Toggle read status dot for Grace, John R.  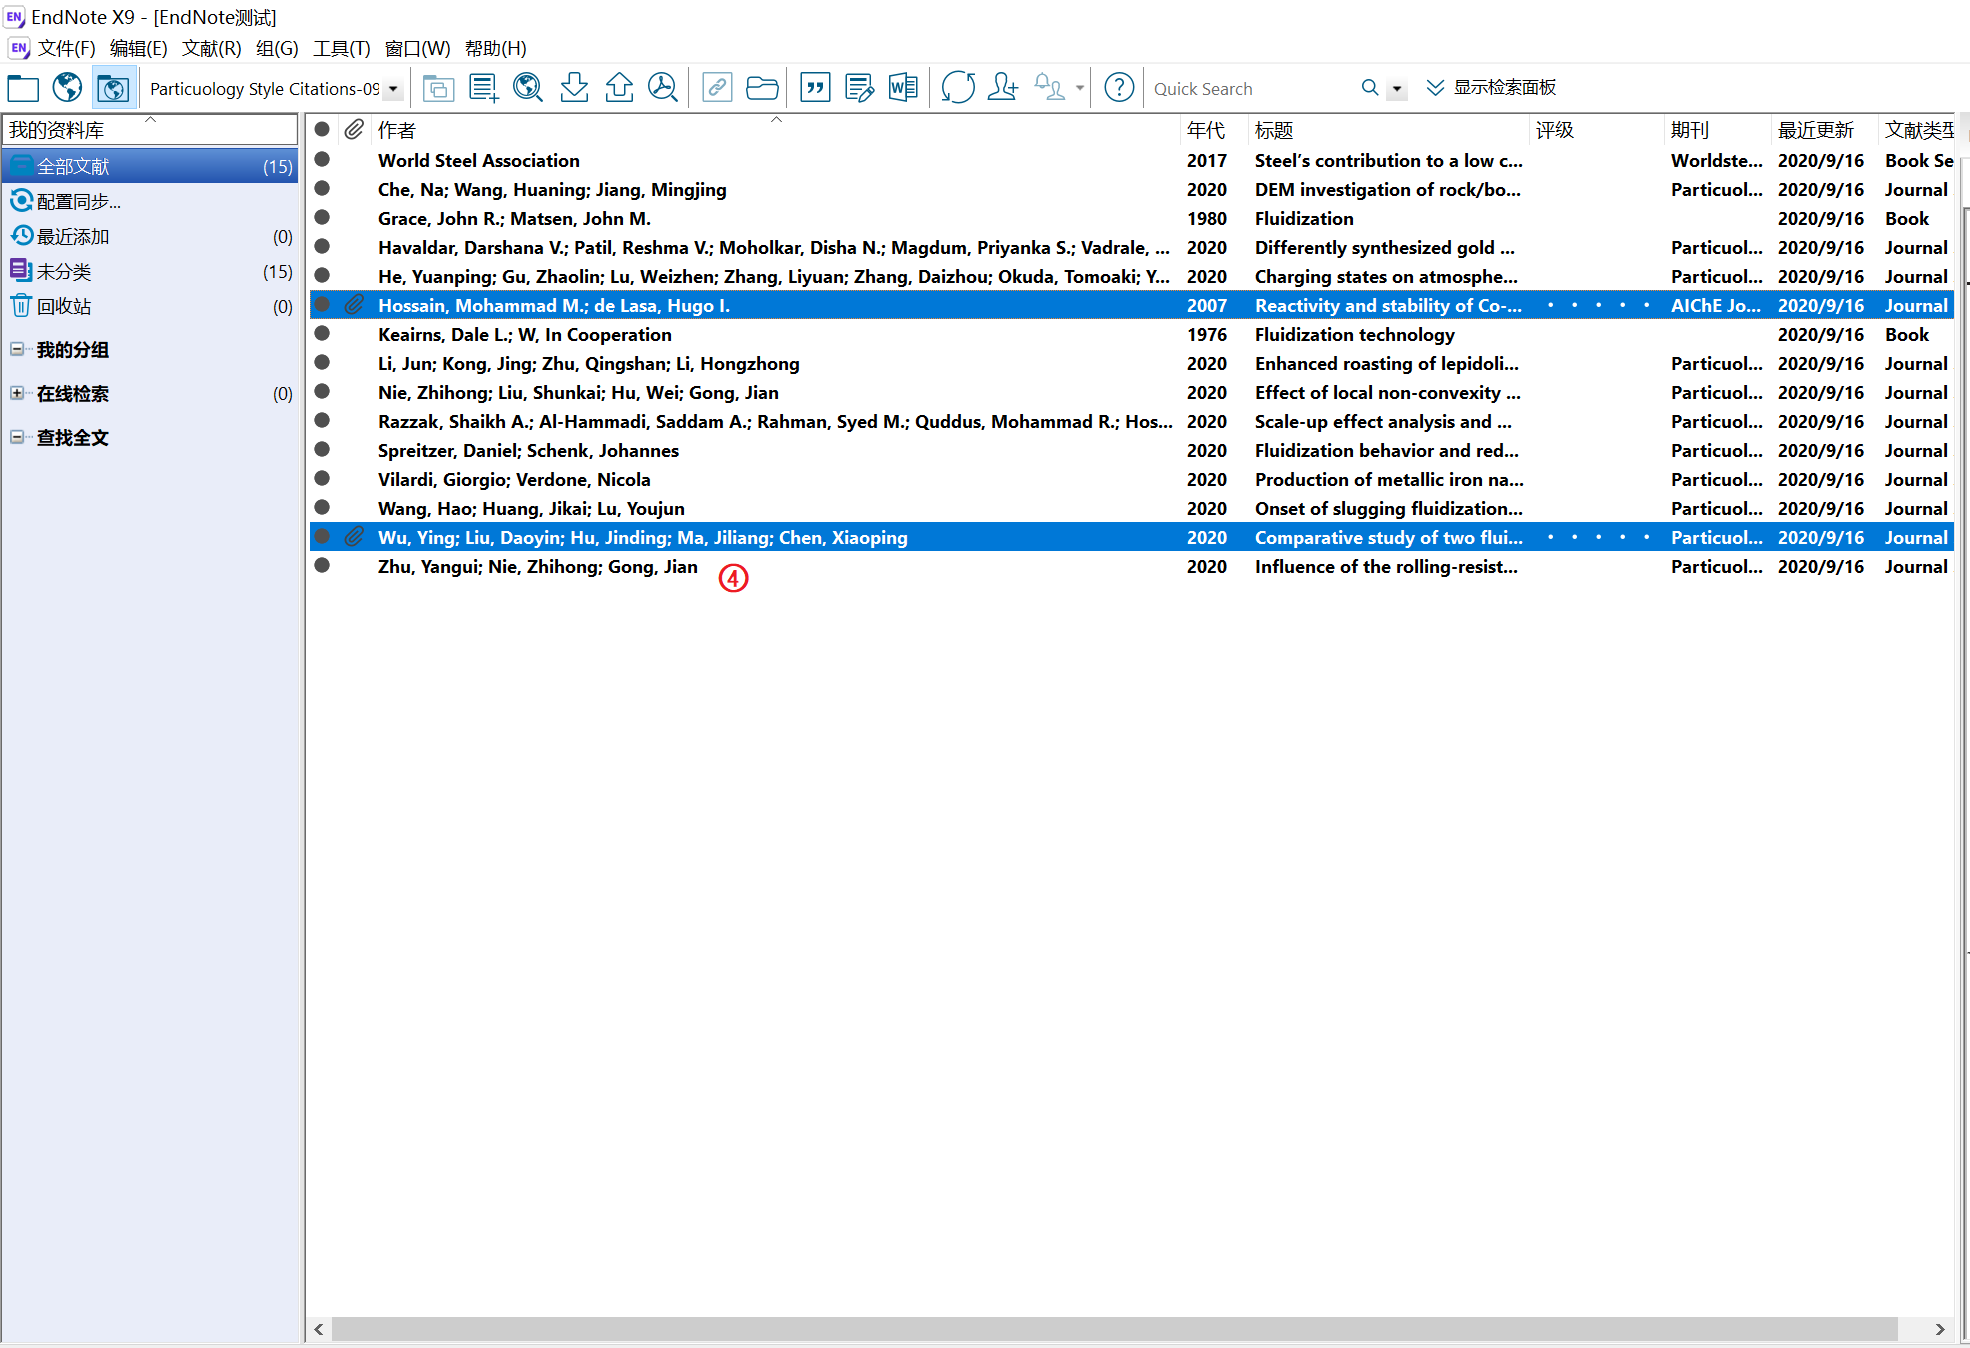point(322,217)
